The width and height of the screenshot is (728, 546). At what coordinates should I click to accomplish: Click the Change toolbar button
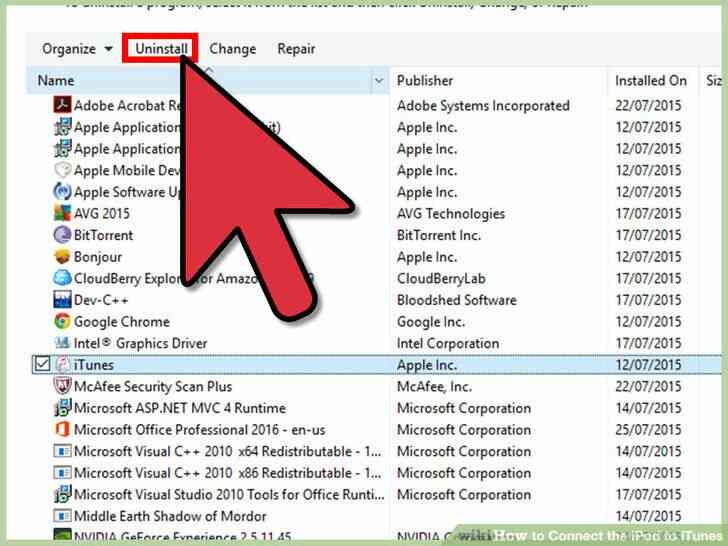pyautogui.click(x=233, y=48)
